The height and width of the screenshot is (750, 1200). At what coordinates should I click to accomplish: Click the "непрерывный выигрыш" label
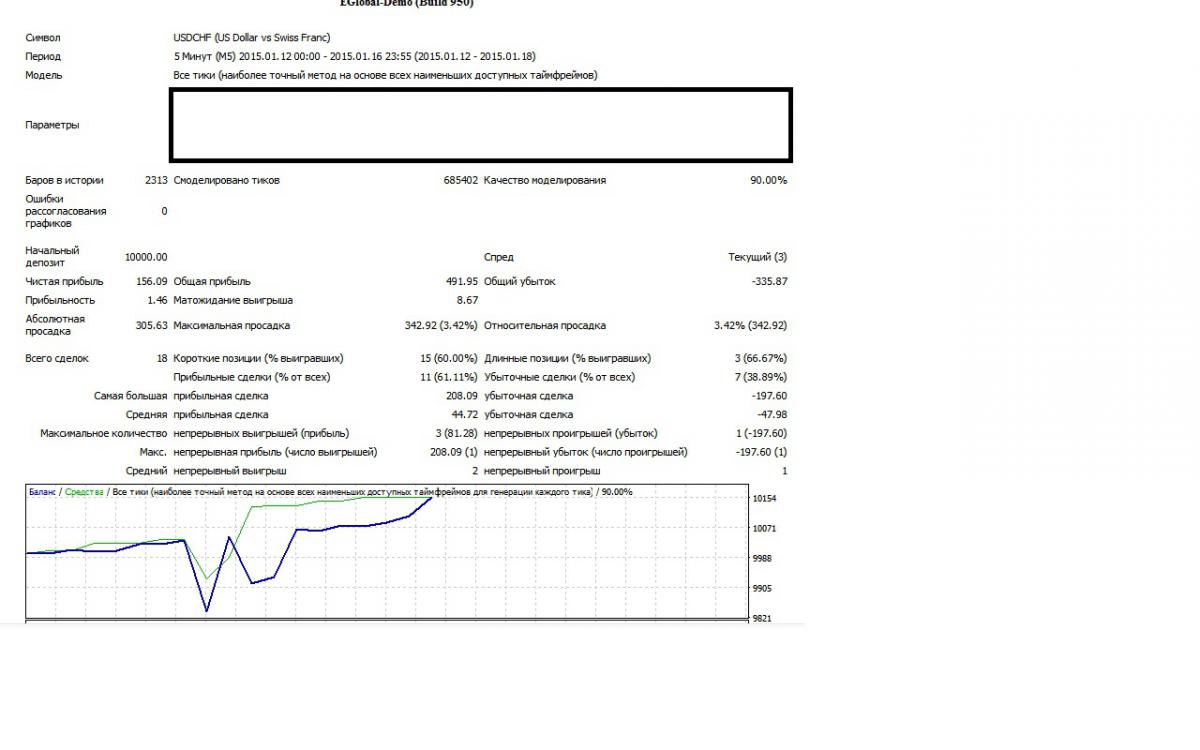click(230, 470)
